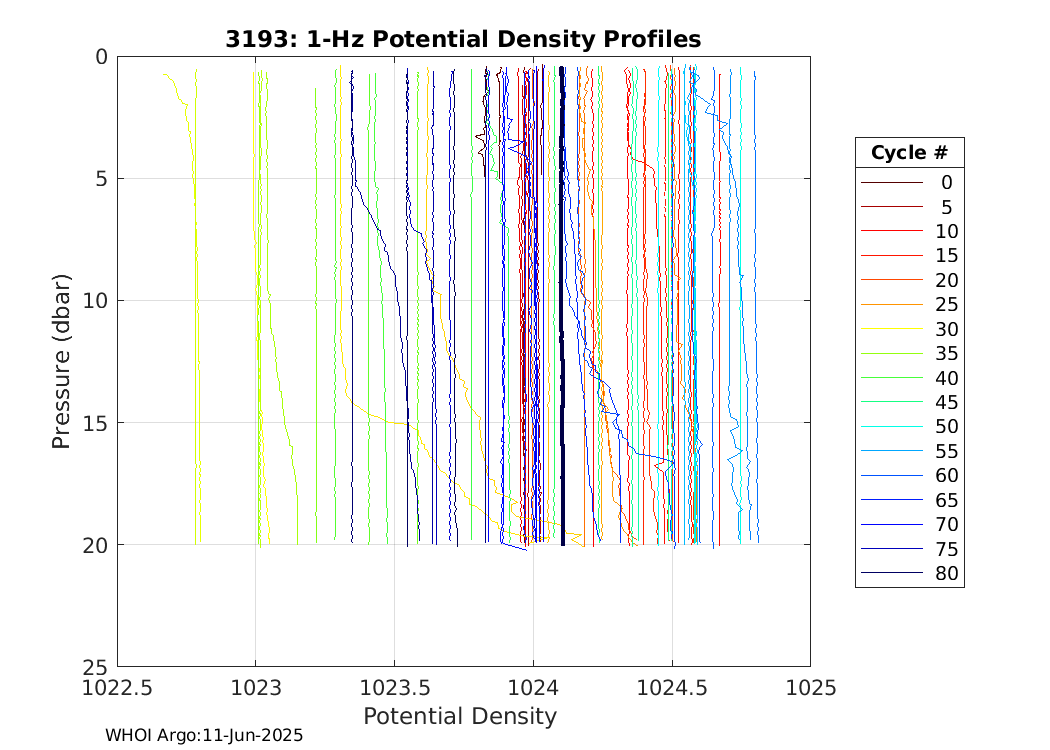Click y-axis tick label 5

point(102,179)
